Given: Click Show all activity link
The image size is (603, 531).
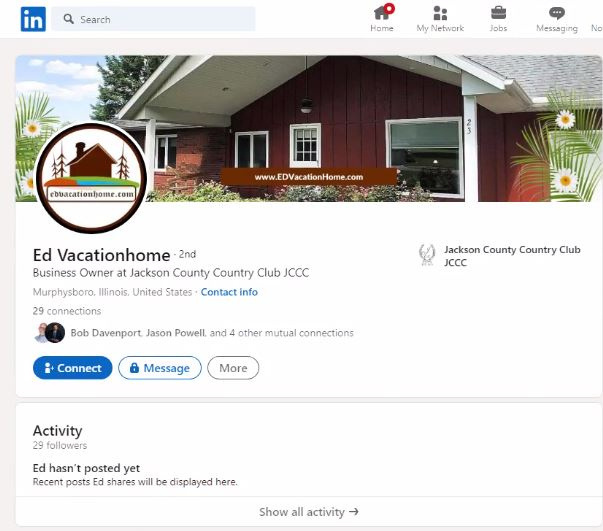Looking at the screenshot, I should 309,512.
